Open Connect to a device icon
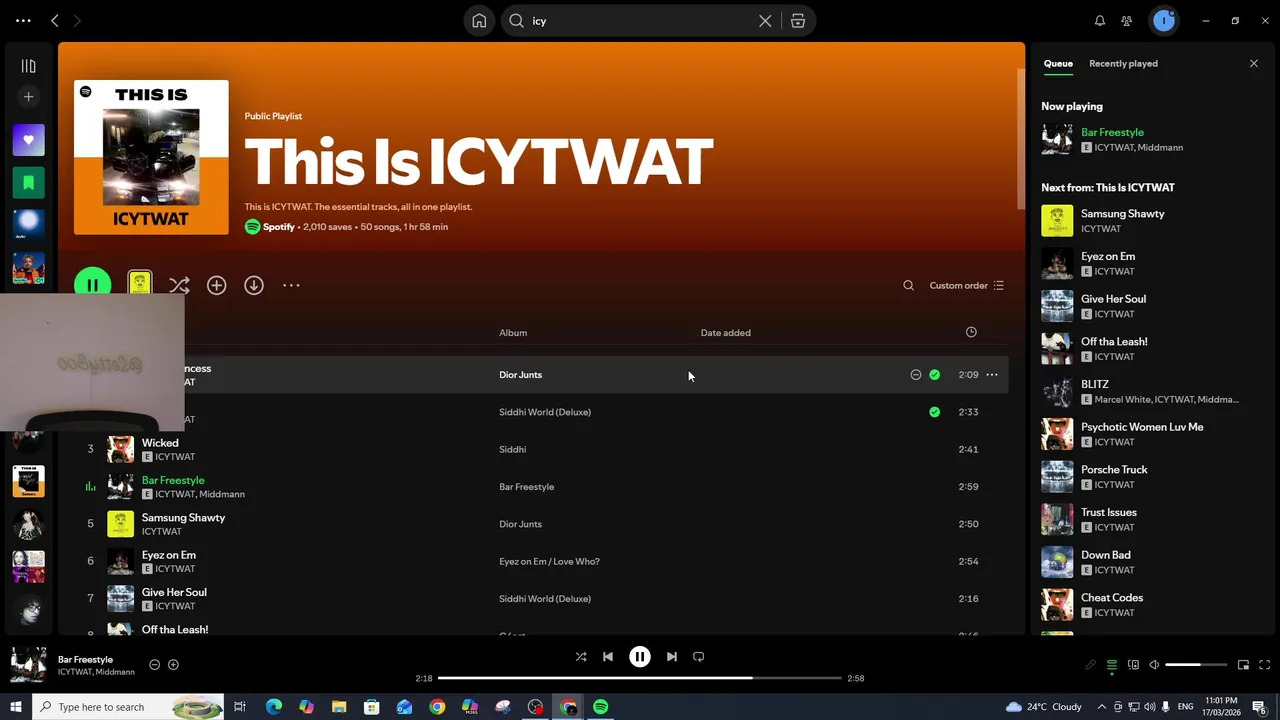This screenshot has width=1280, height=720. tap(1133, 665)
